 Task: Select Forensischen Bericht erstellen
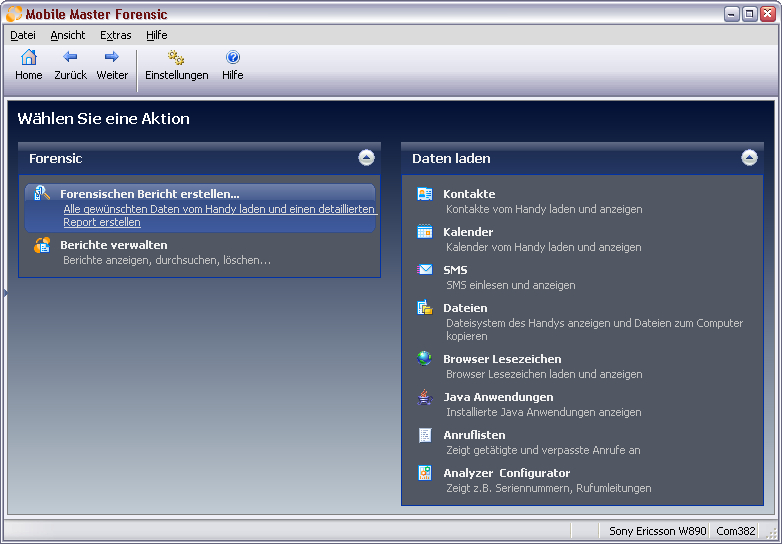[x=149, y=194]
